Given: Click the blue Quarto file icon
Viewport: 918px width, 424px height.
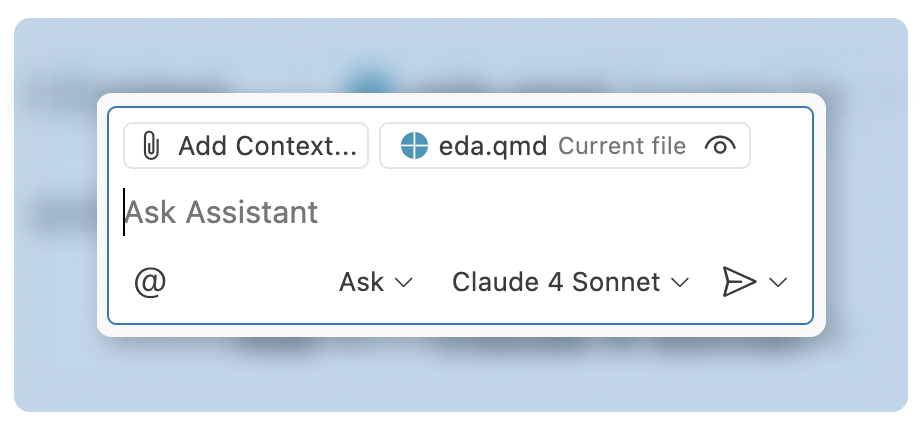Looking at the screenshot, I should pos(415,146).
